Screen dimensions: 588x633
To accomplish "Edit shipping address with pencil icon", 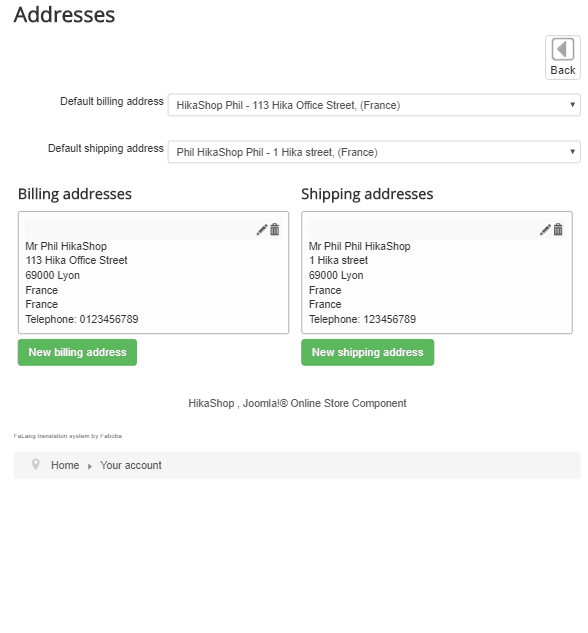I will coord(545,230).
